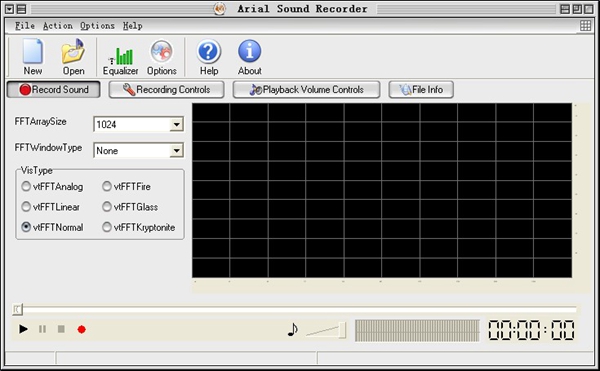Click the window shade button beside the title bar arrow
The image size is (600, 371).
22,9
